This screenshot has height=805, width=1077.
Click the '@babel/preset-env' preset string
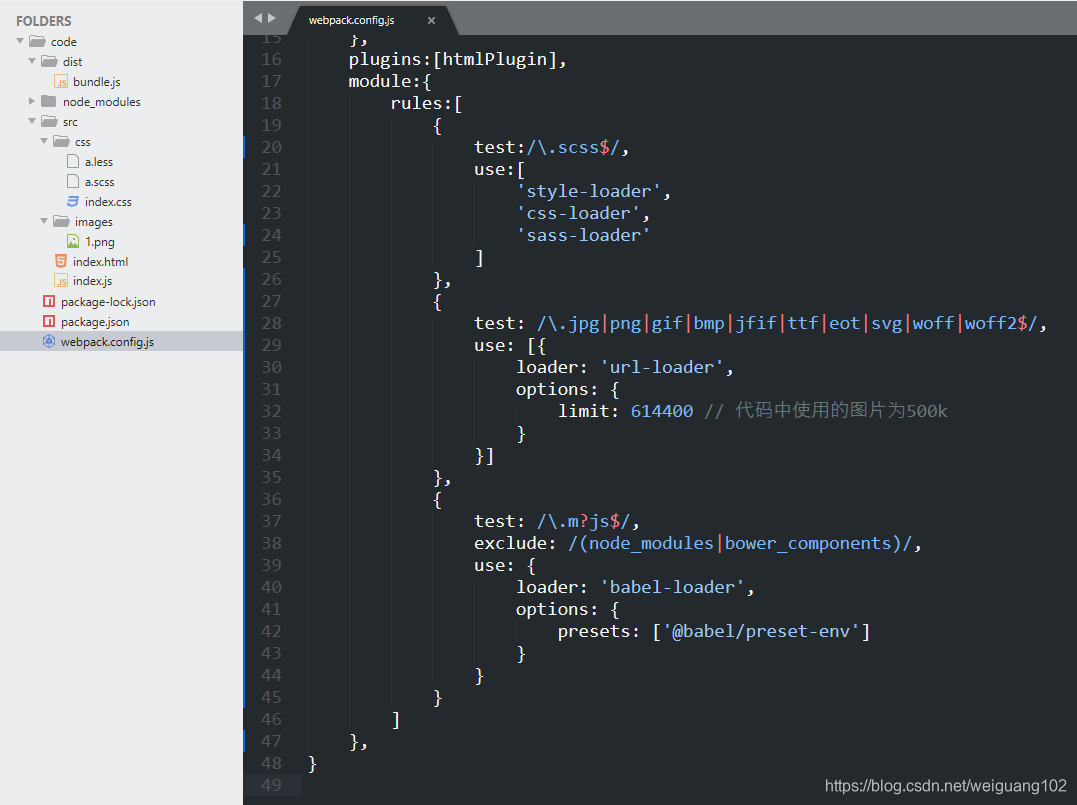[761, 631]
